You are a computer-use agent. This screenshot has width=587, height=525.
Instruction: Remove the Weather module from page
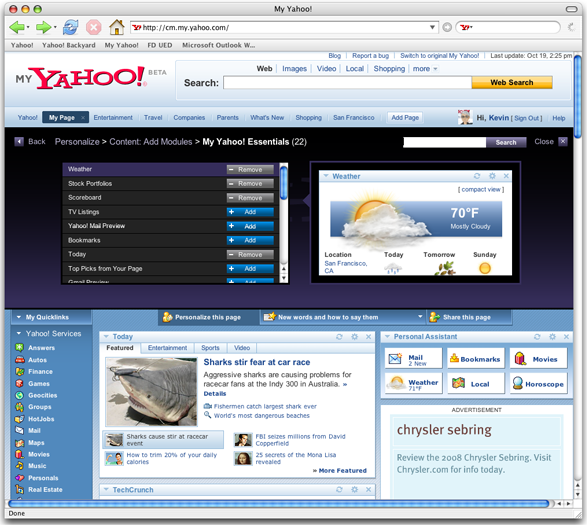point(250,169)
